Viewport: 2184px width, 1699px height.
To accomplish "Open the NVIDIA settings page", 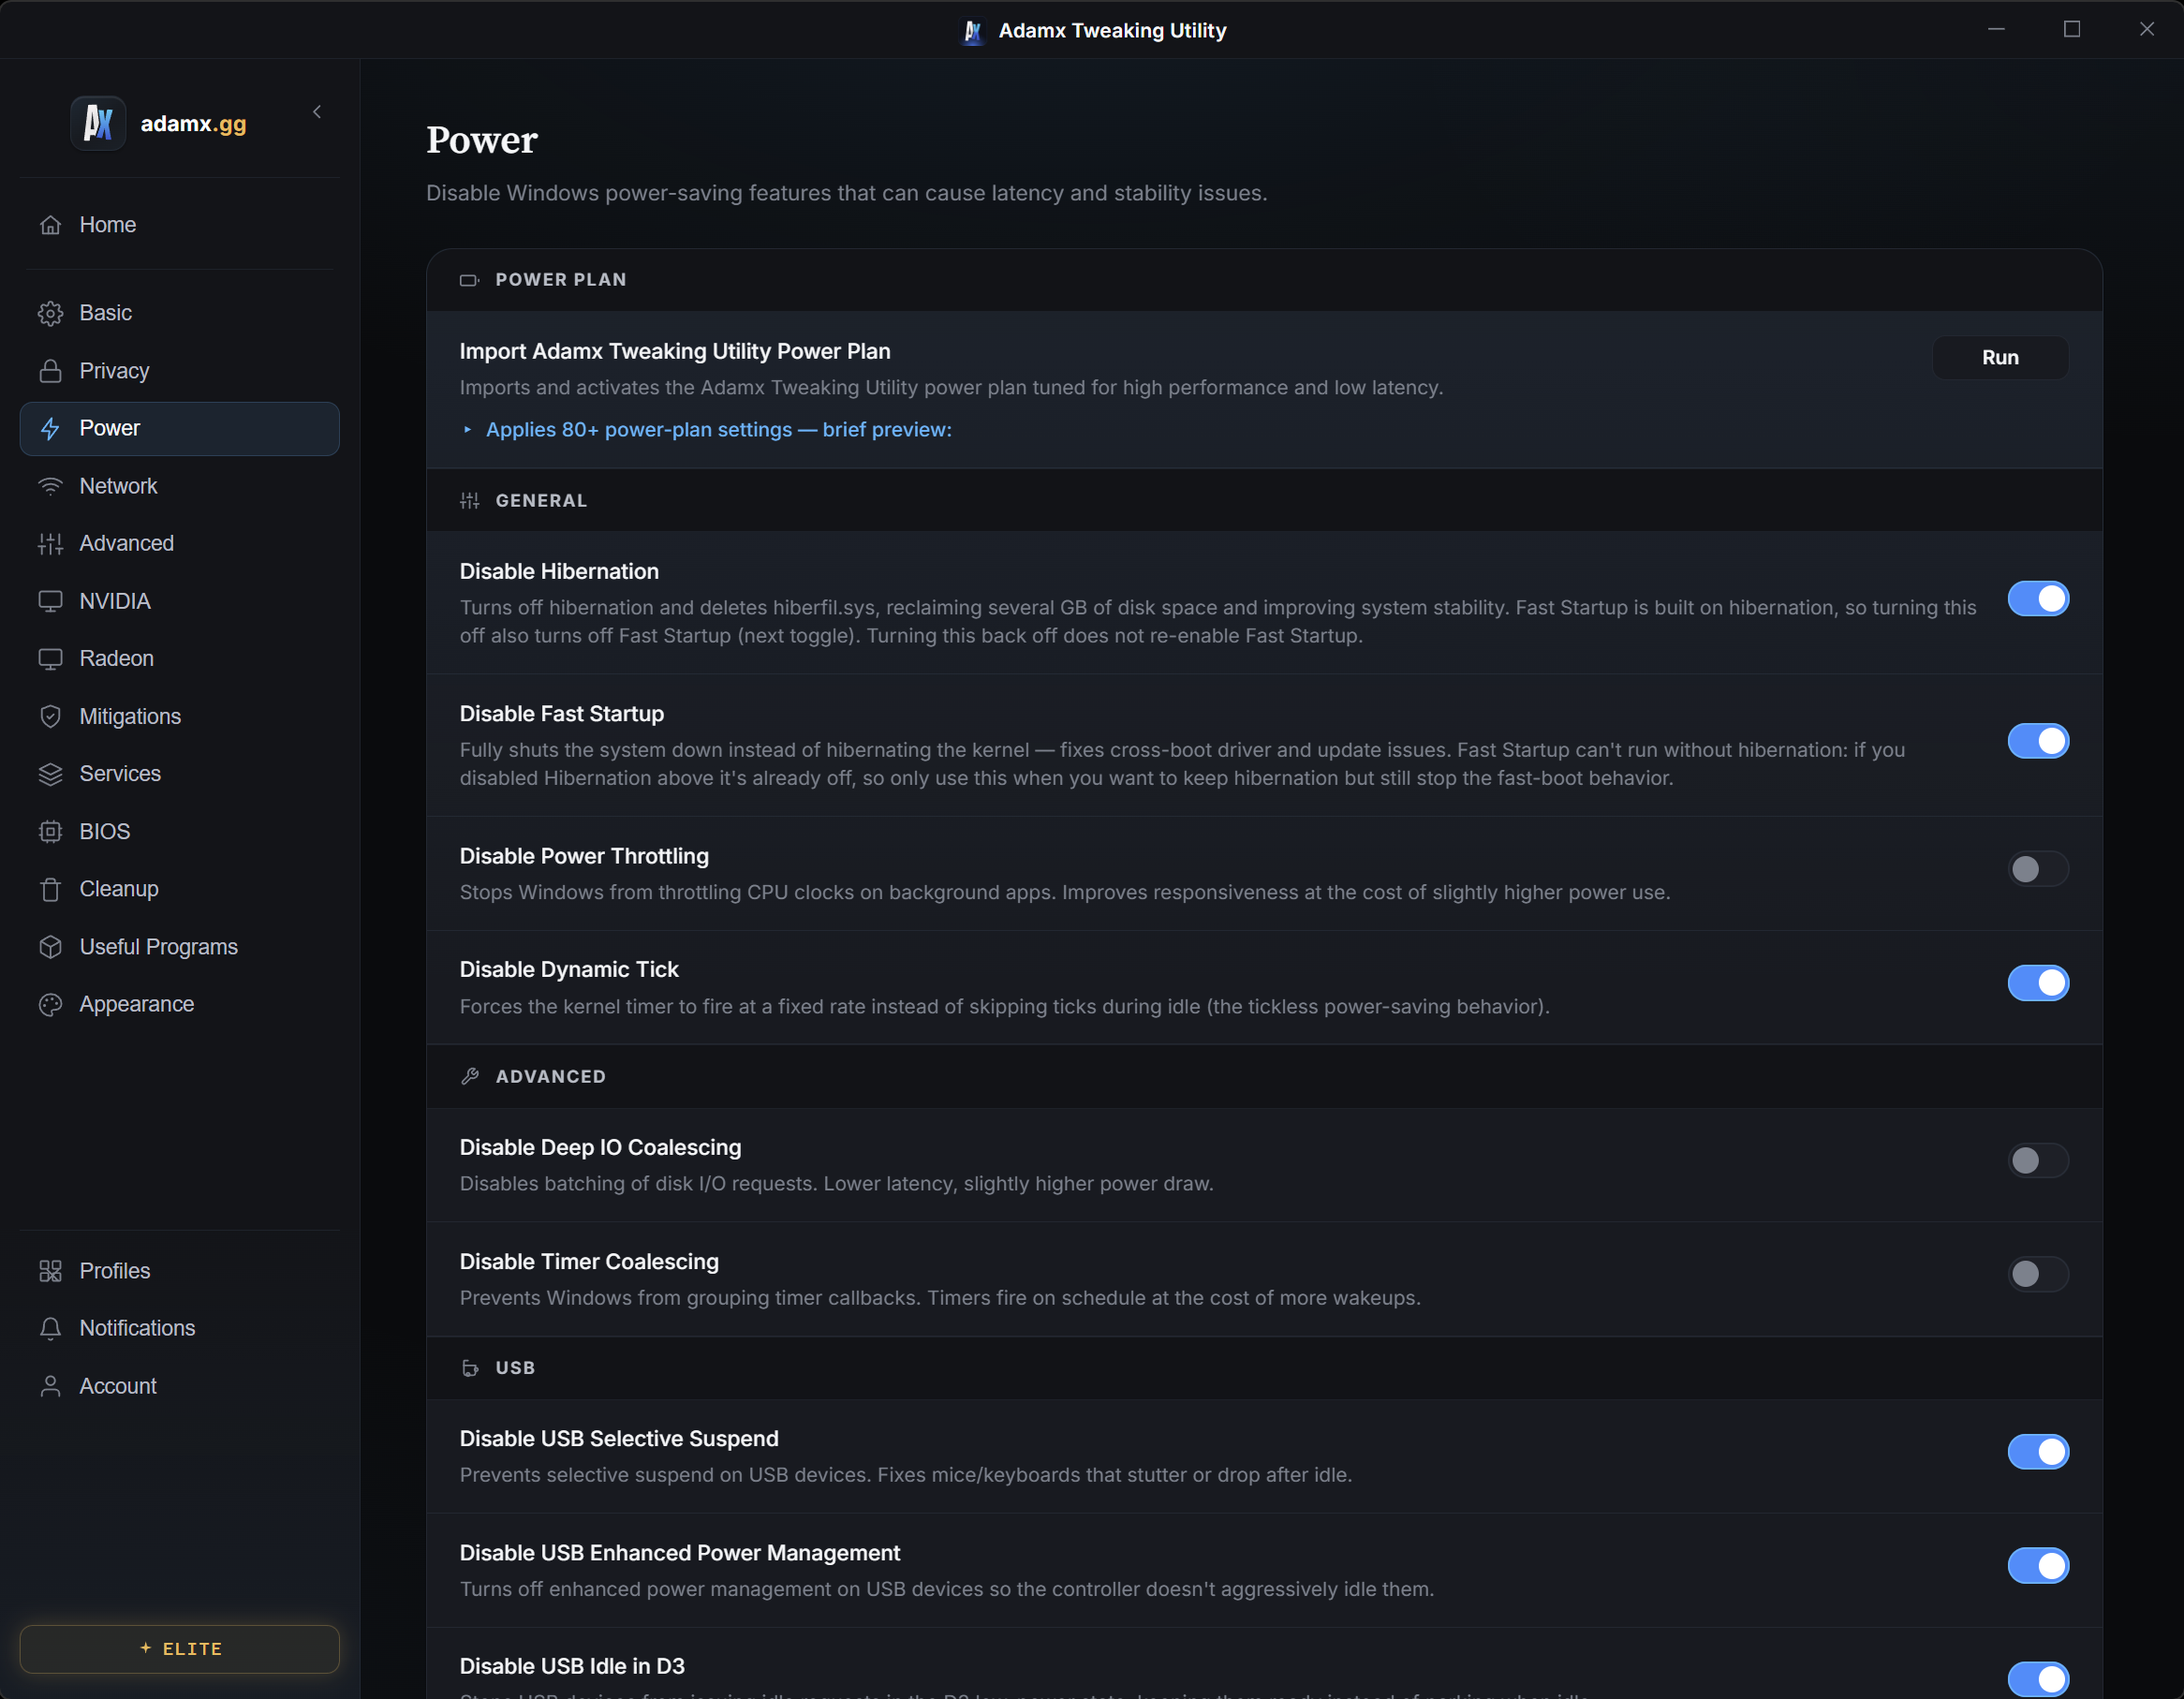I will coord(179,601).
